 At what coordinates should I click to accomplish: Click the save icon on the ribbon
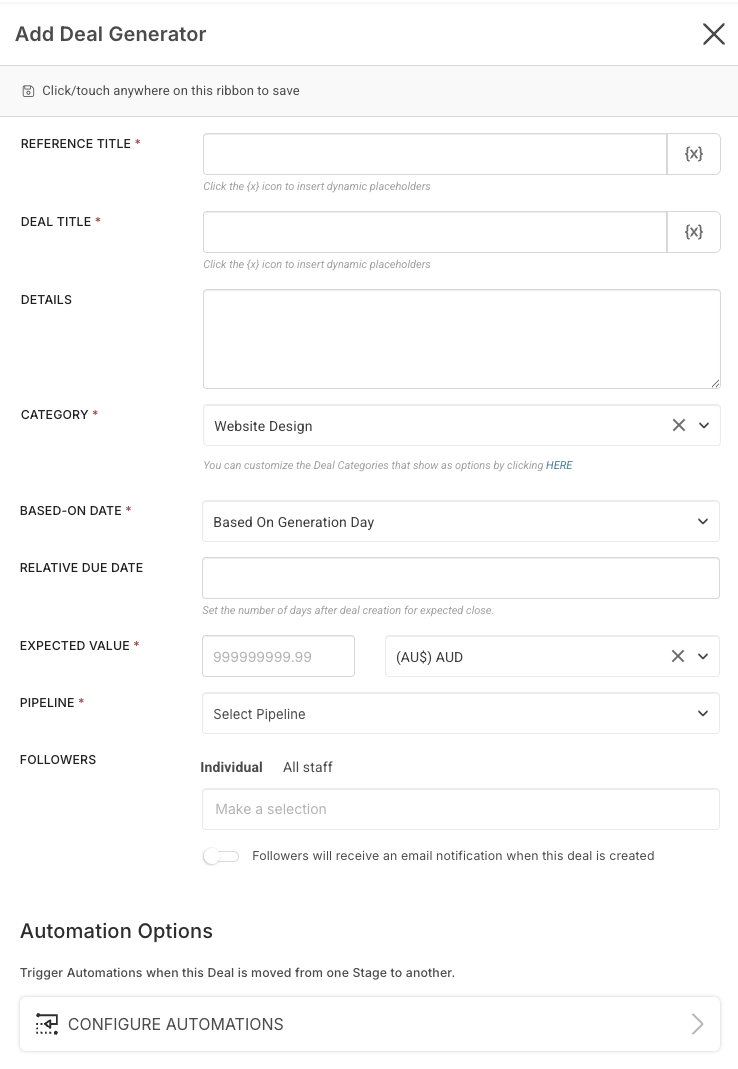(x=28, y=91)
